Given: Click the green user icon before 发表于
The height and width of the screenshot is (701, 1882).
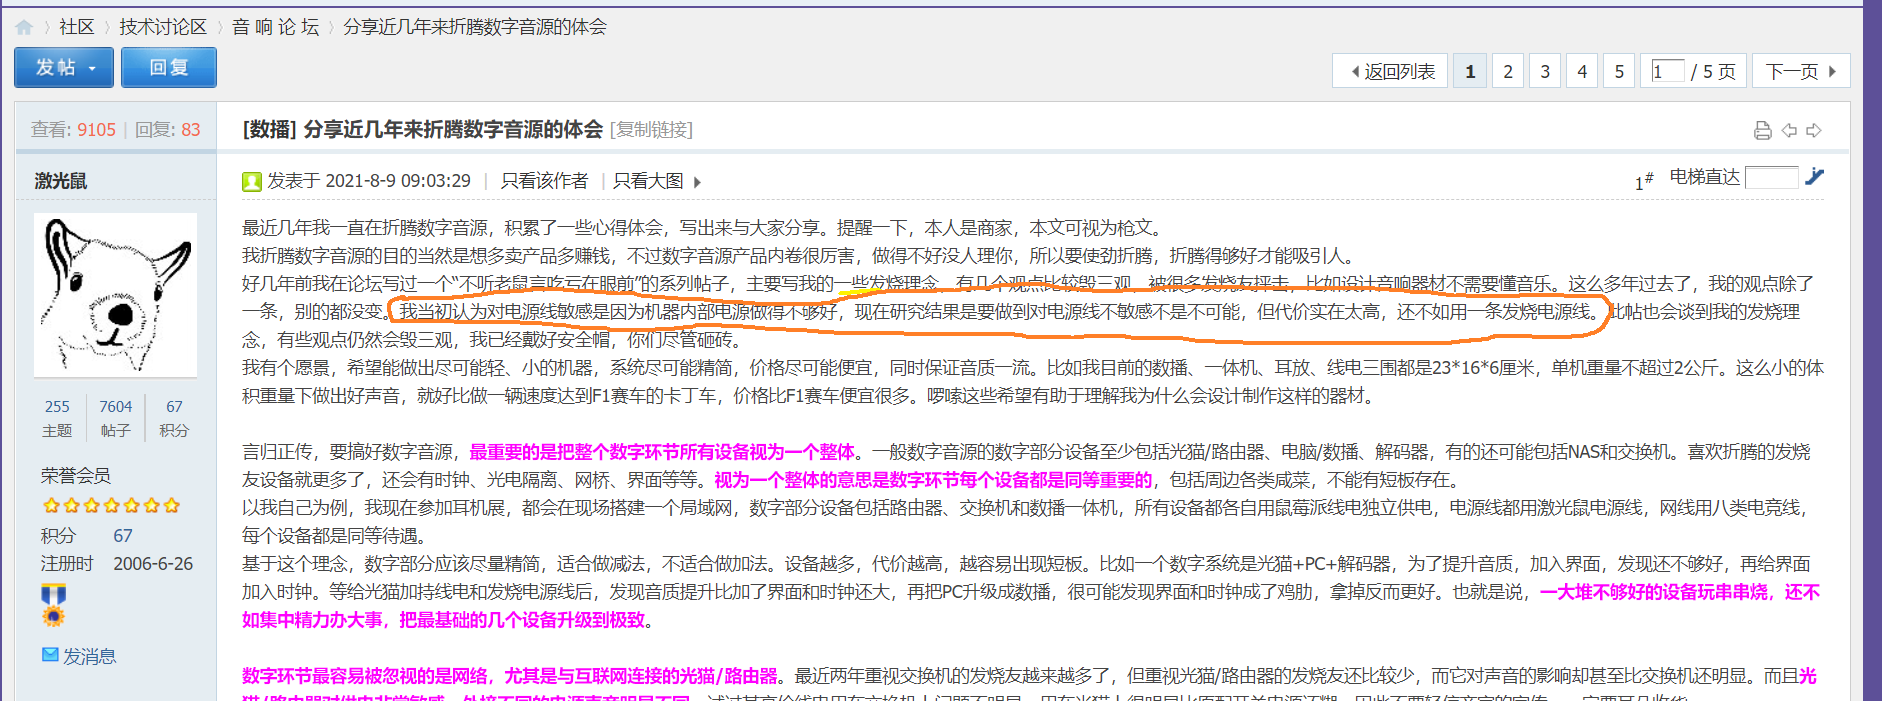Looking at the screenshot, I should tap(251, 181).
